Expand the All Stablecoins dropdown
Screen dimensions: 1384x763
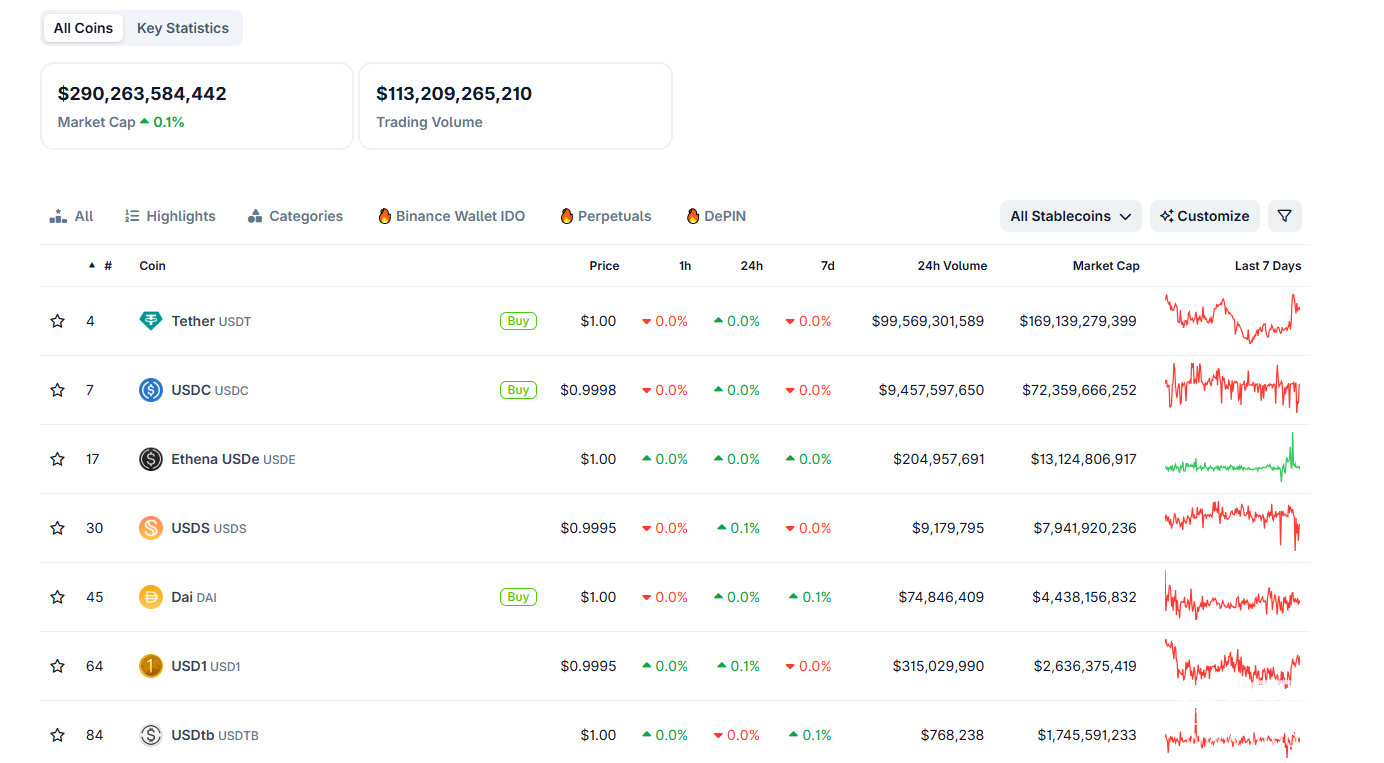pos(1070,216)
